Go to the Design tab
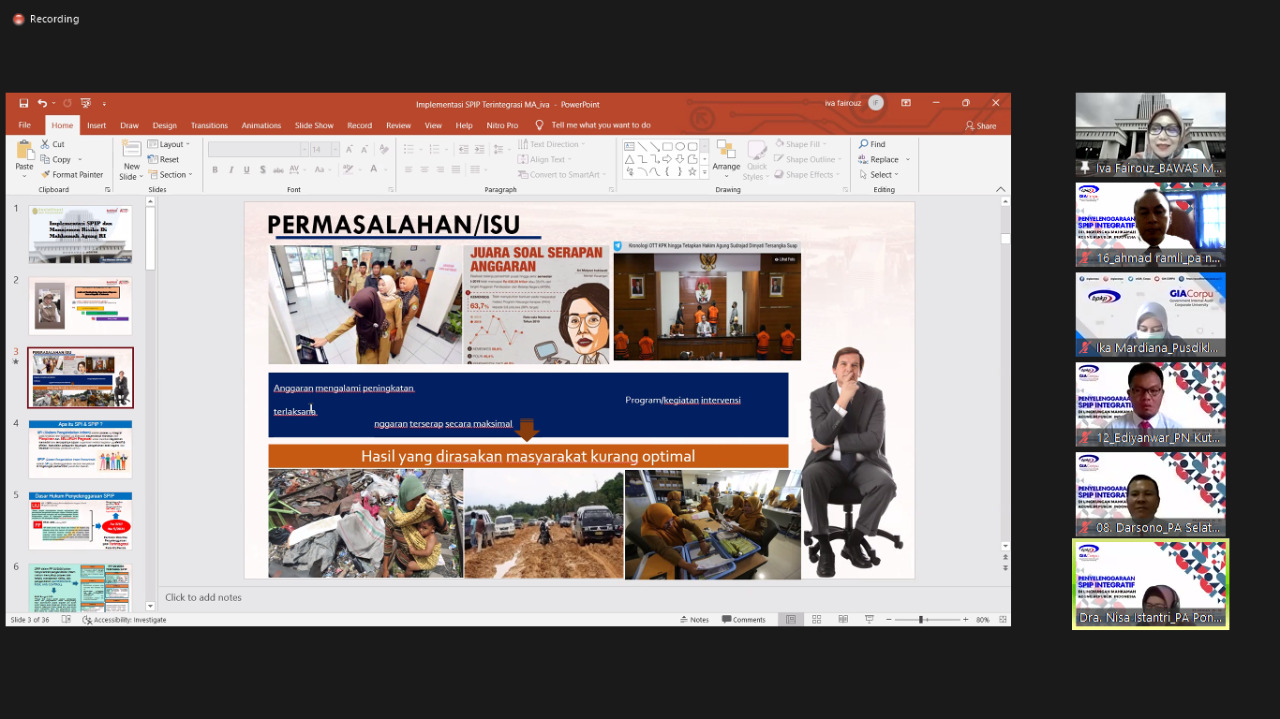Viewport: 1280px width, 719px height. 164,125
